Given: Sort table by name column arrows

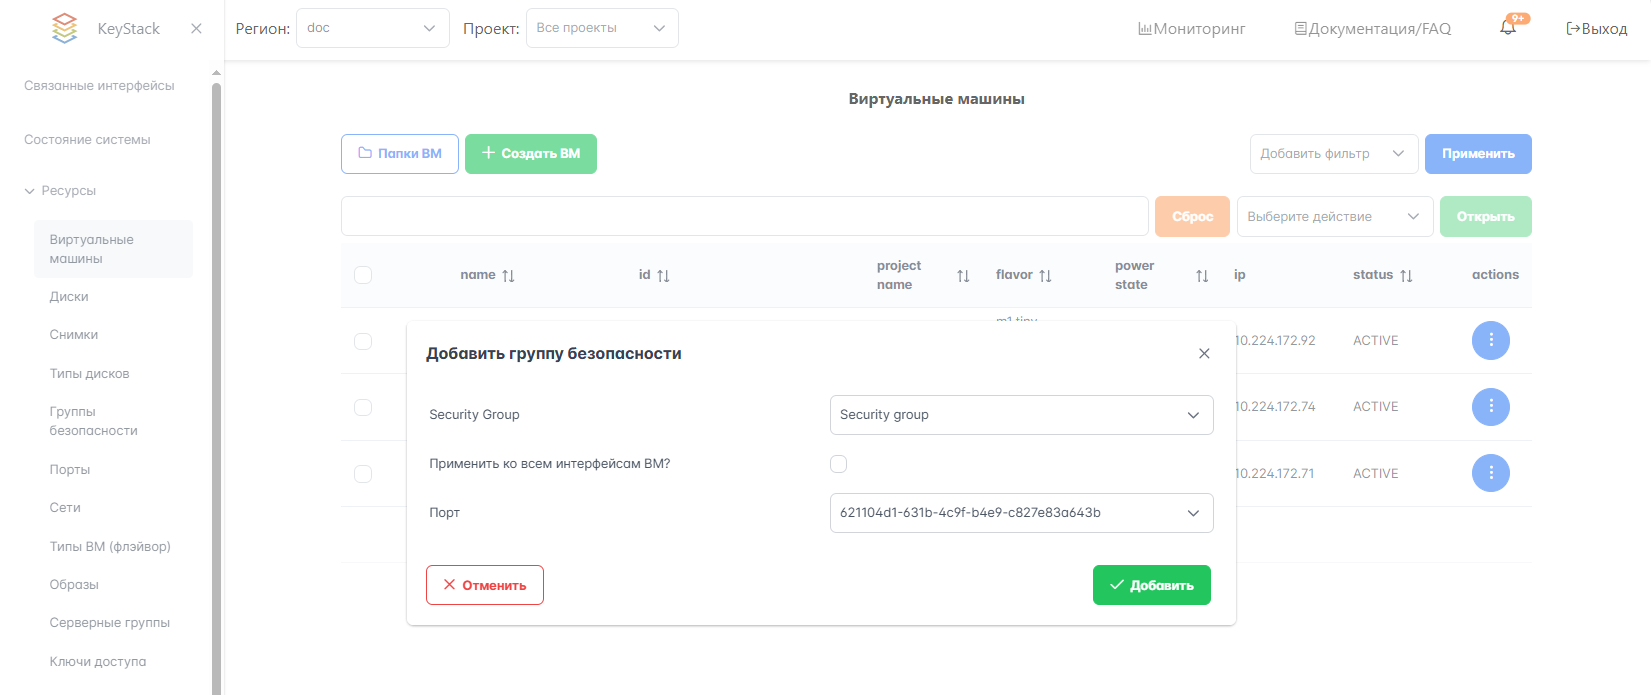Looking at the screenshot, I should (x=508, y=276).
